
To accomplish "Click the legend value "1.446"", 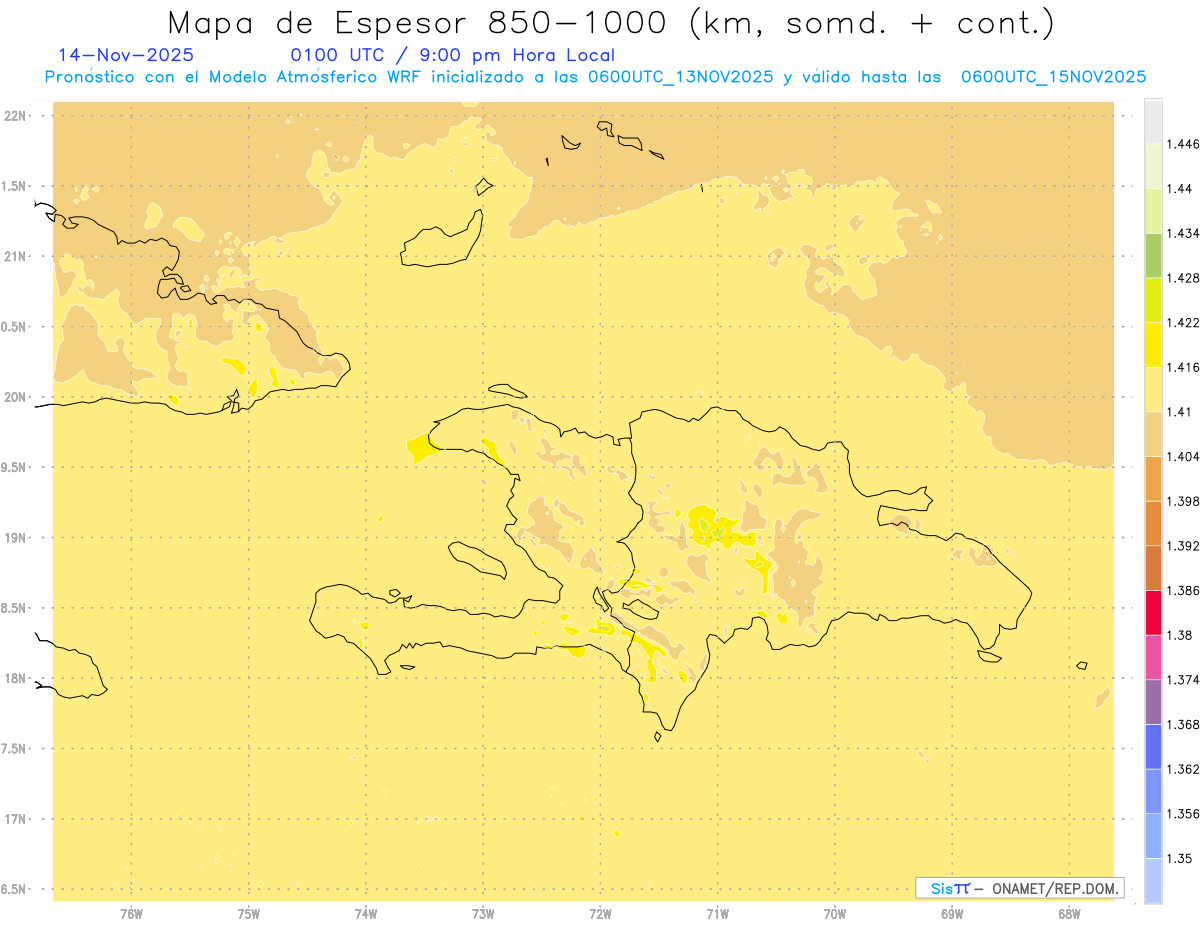I will click(x=1183, y=144).
